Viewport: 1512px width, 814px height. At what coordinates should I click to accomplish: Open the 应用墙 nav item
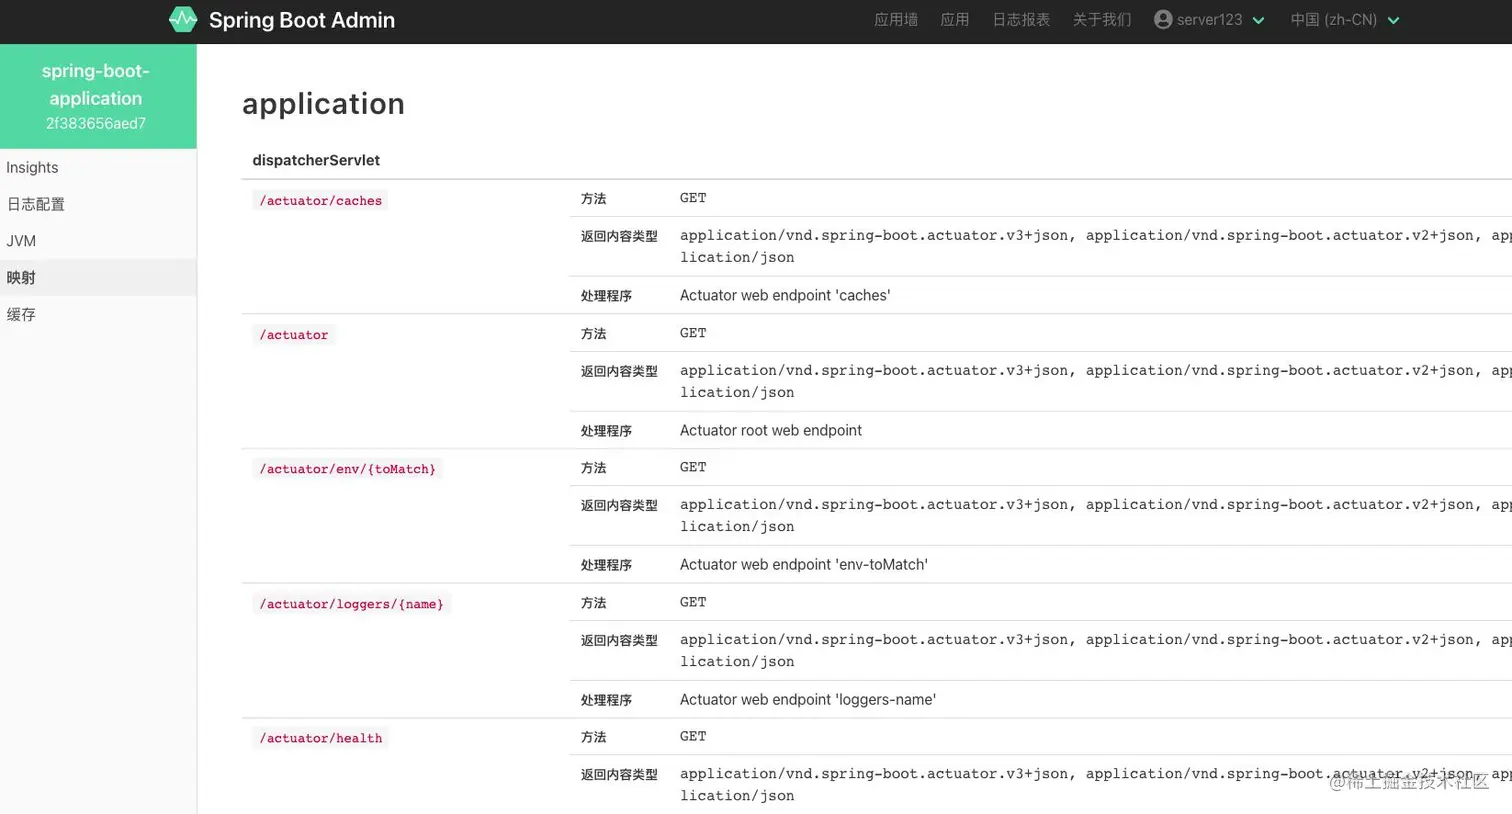coord(896,20)
